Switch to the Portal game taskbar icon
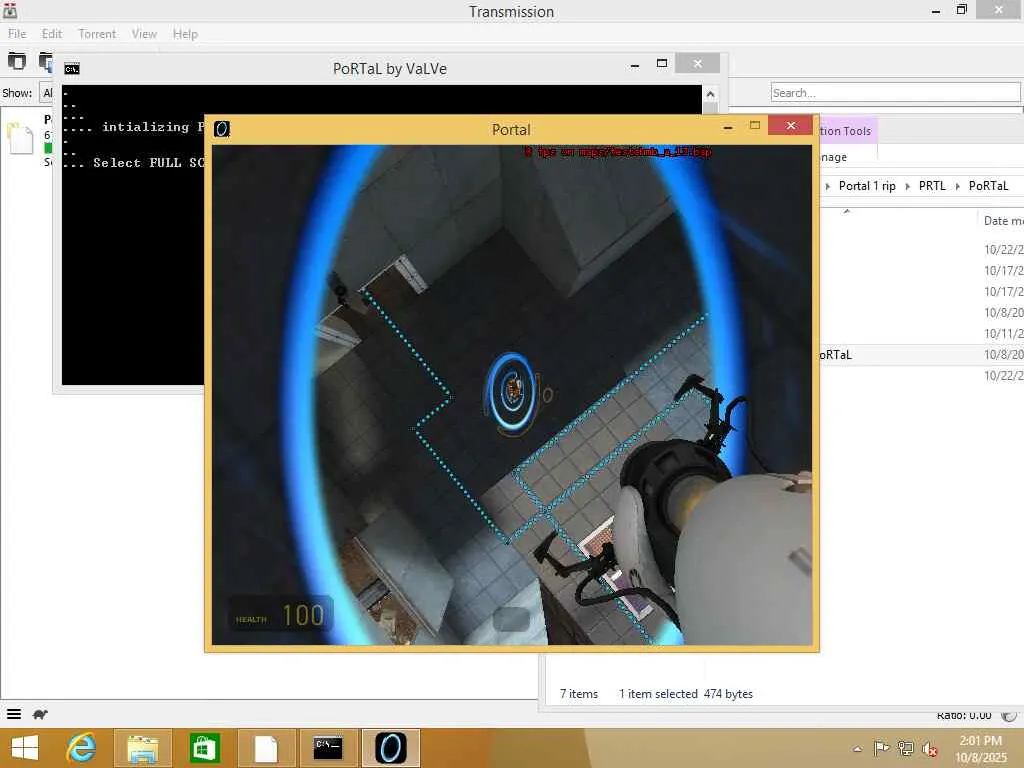This screenshot has height=768, width=1024. (x=391, y=748)
